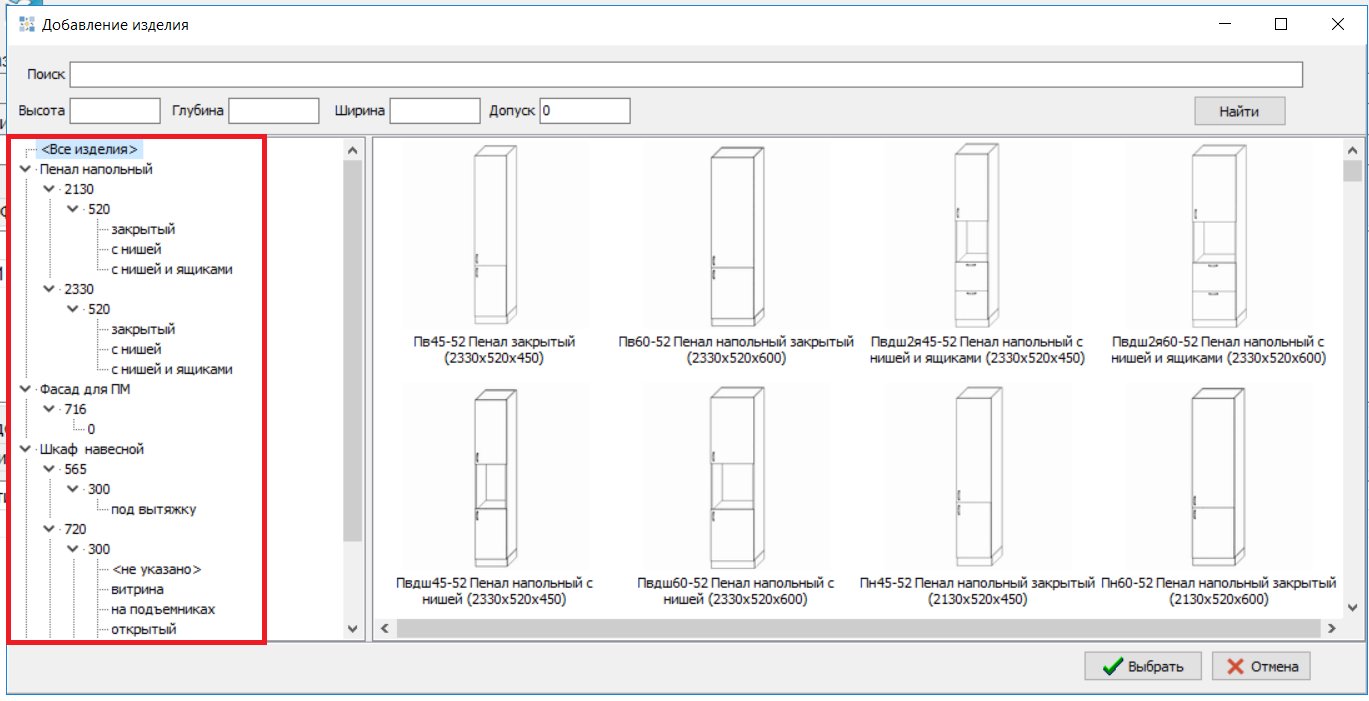Collapse the 2130 height node

49,189
